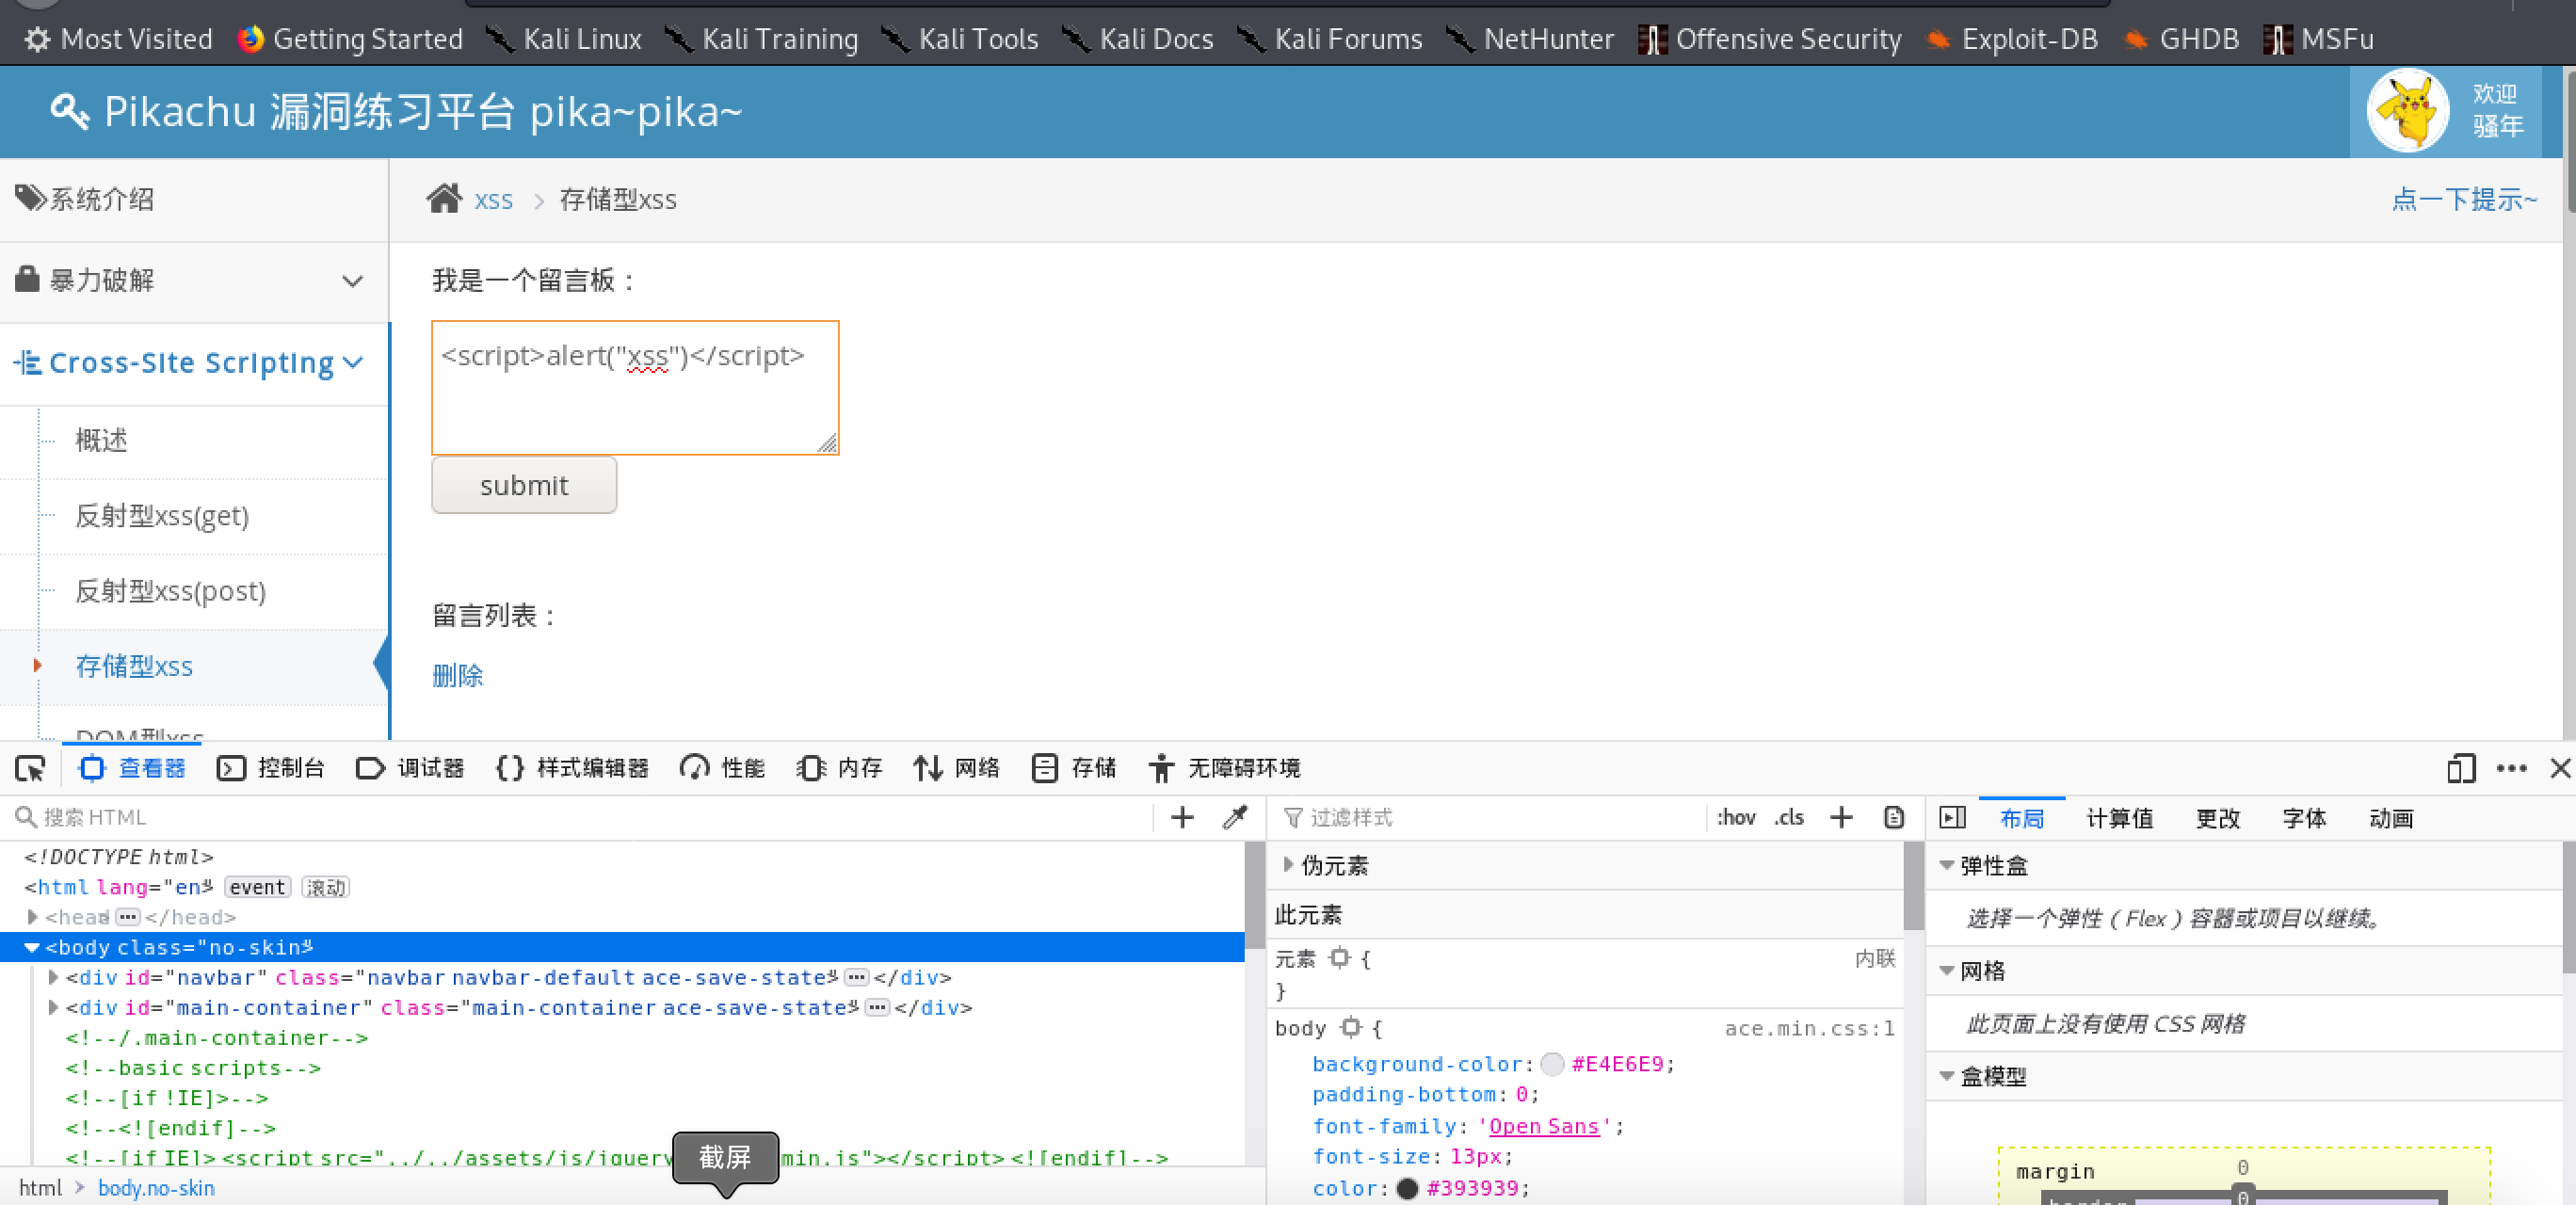Click the Pikachu avatar image
This screenshot has width=2576, height=1205.
tap(2407, 111)
